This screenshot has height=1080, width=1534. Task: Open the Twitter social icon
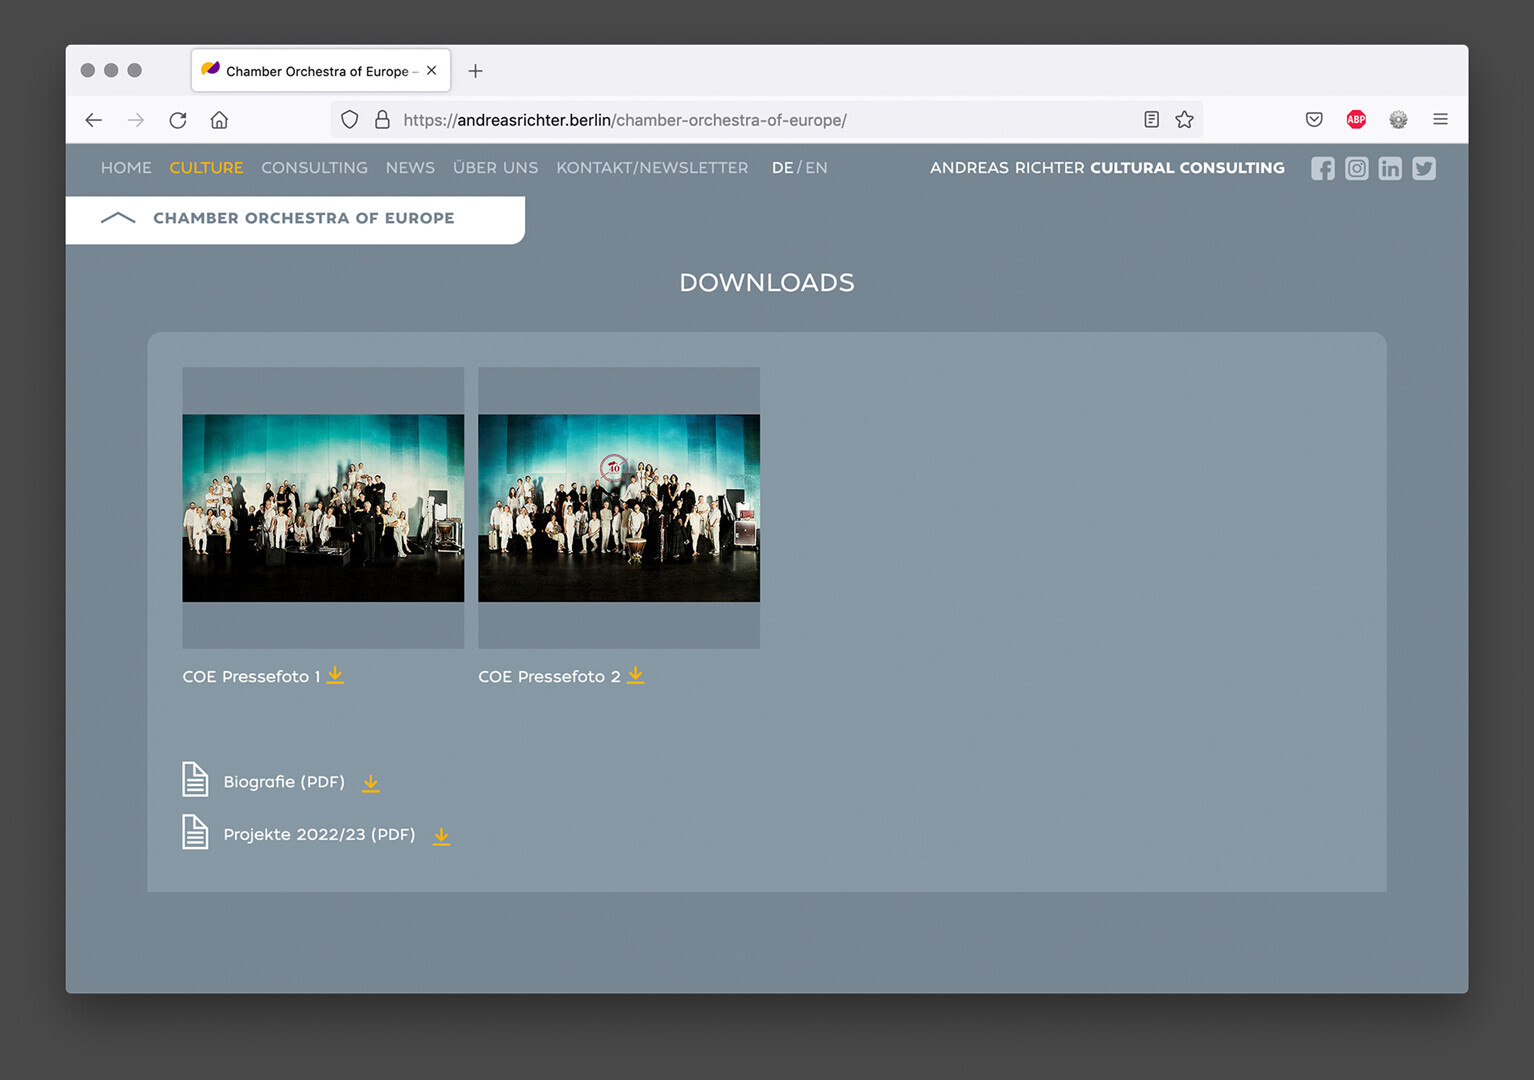[x=1424, y=169]
